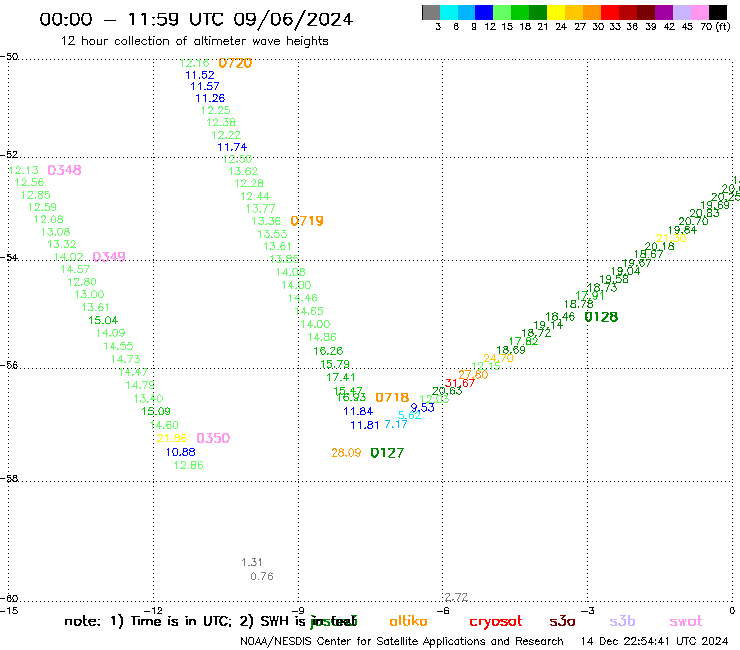Select the orange pass label 0720

pyautogui.click(x=235, y=63)
